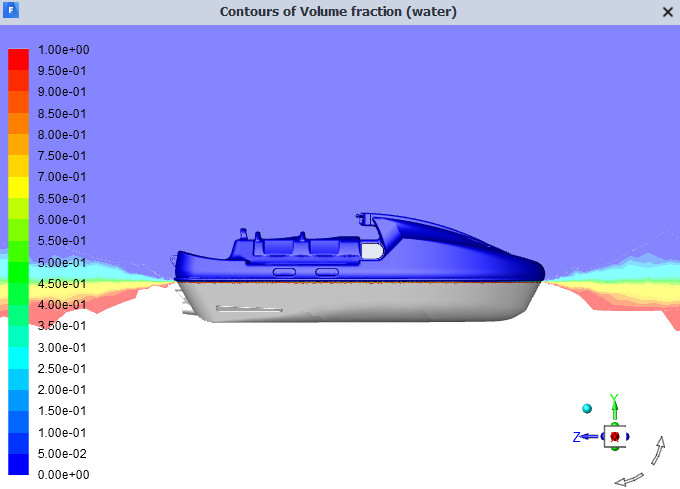Click the legend value 6.00e-01
Screen dimensions: 680x489
click(x=62, y=220)
